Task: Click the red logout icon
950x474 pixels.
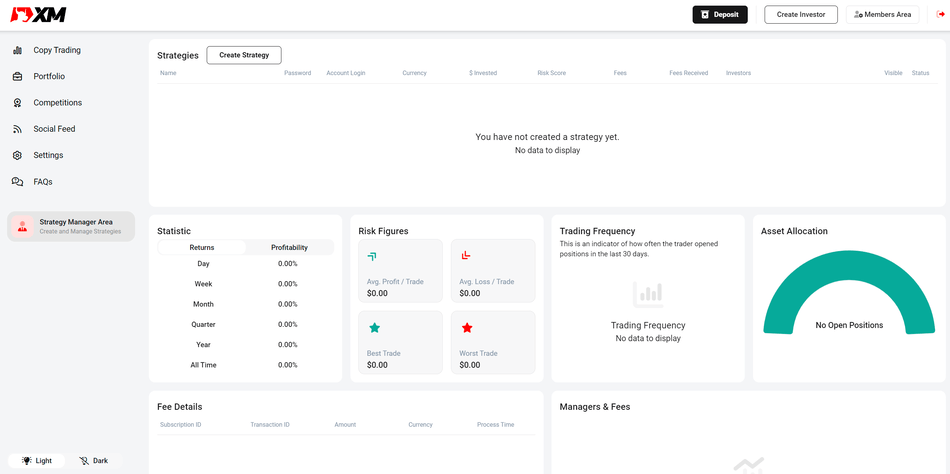Action: coord(940,14)
